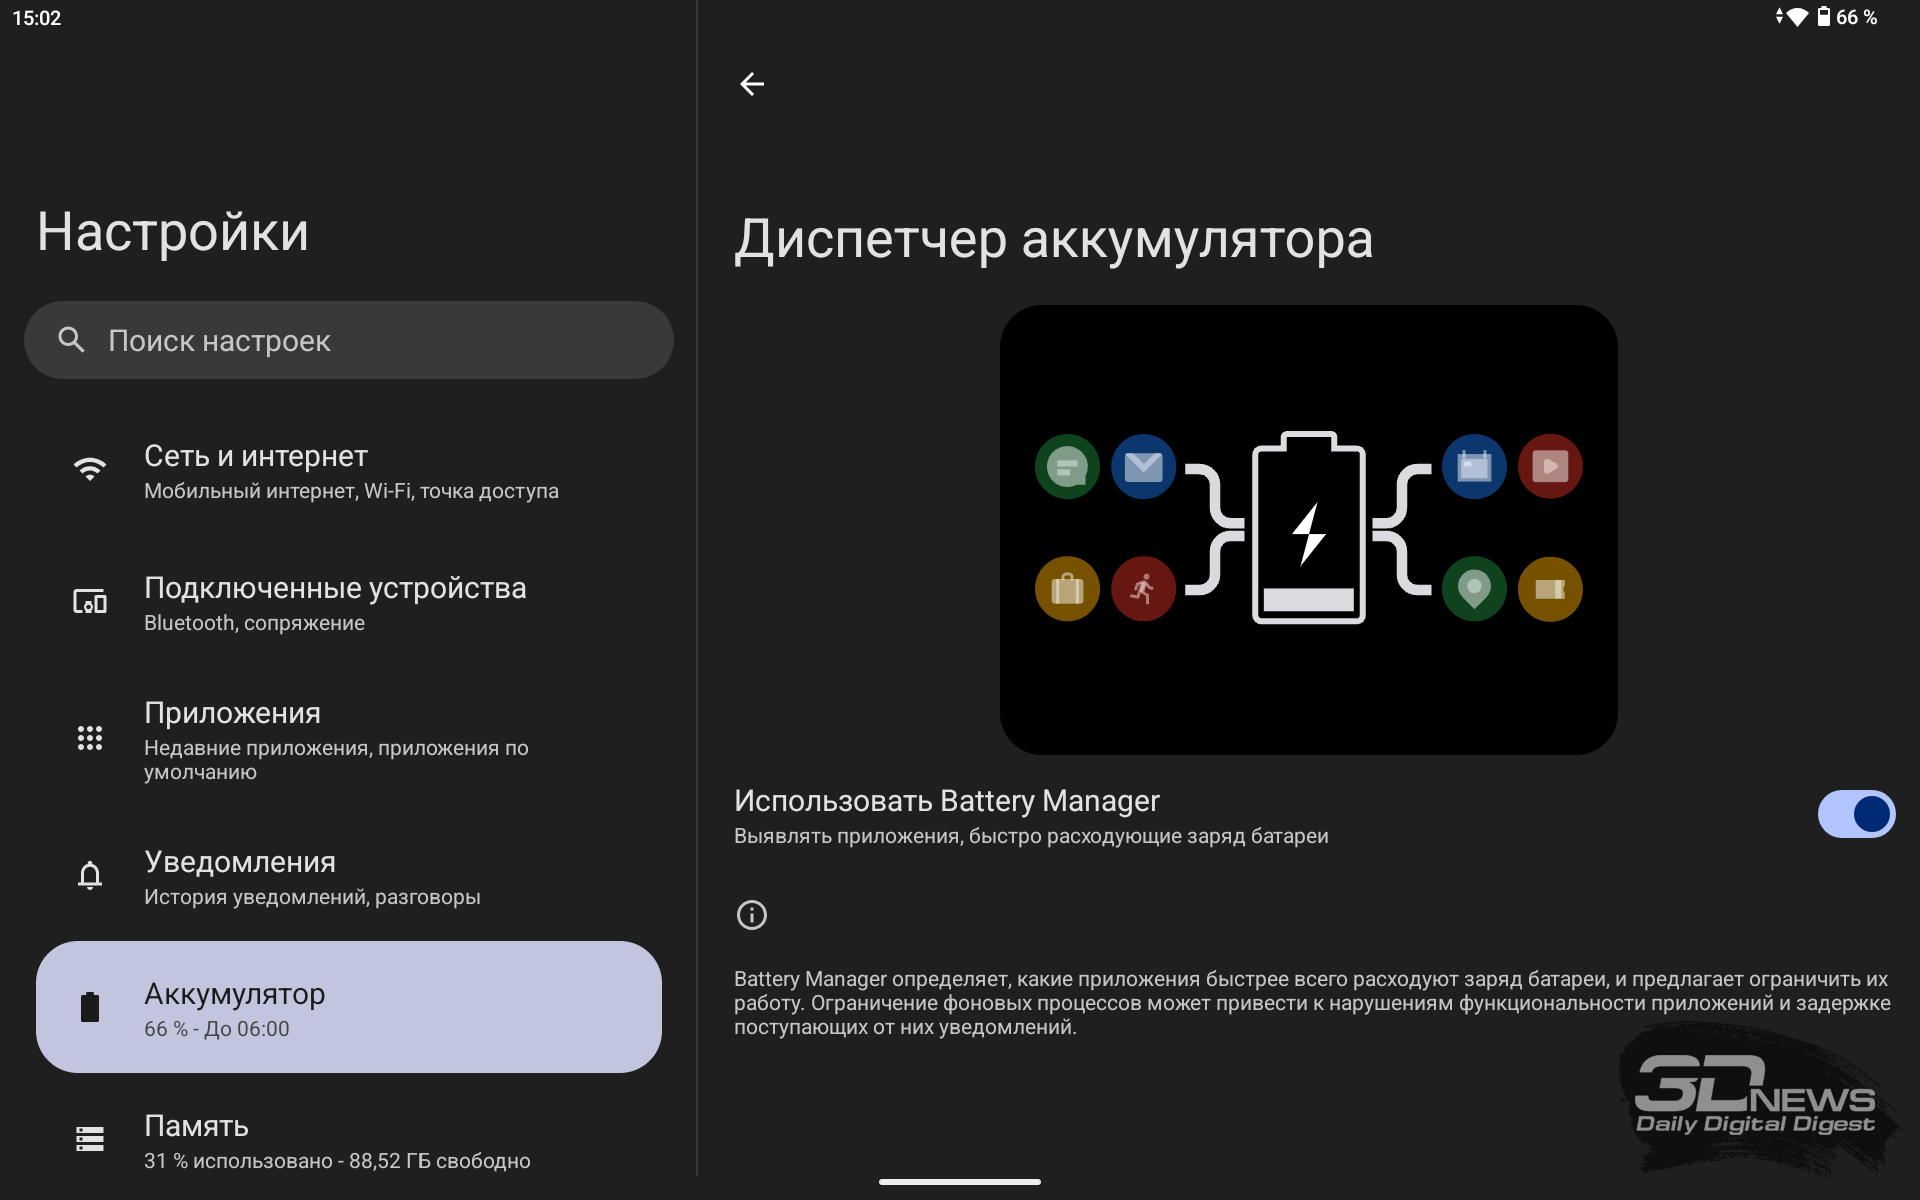Click the blue mail icon in illustration
Screen dimensions: 1920x1200
1143,466
